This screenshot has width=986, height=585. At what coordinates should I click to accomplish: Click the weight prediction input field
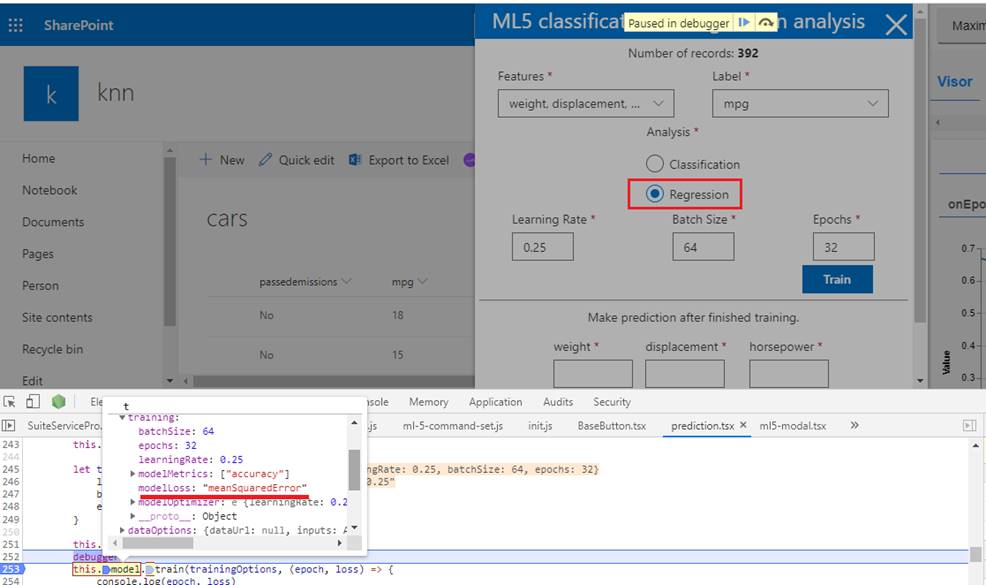coord(593,374)
